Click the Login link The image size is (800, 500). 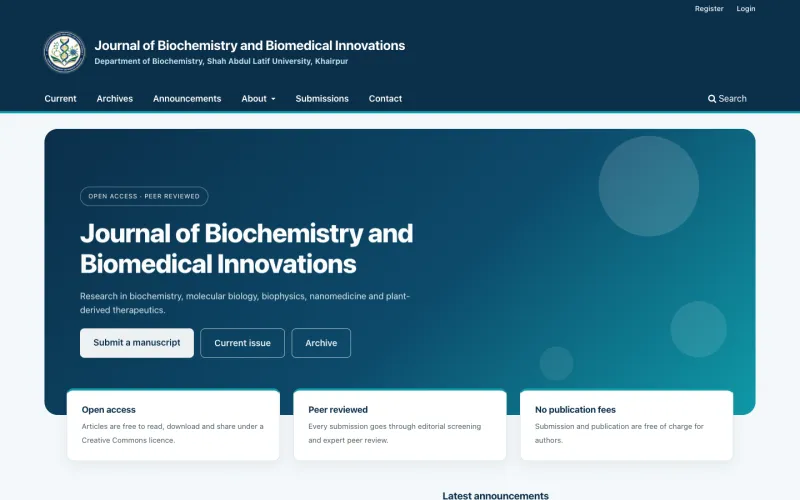tap(745, 9)
